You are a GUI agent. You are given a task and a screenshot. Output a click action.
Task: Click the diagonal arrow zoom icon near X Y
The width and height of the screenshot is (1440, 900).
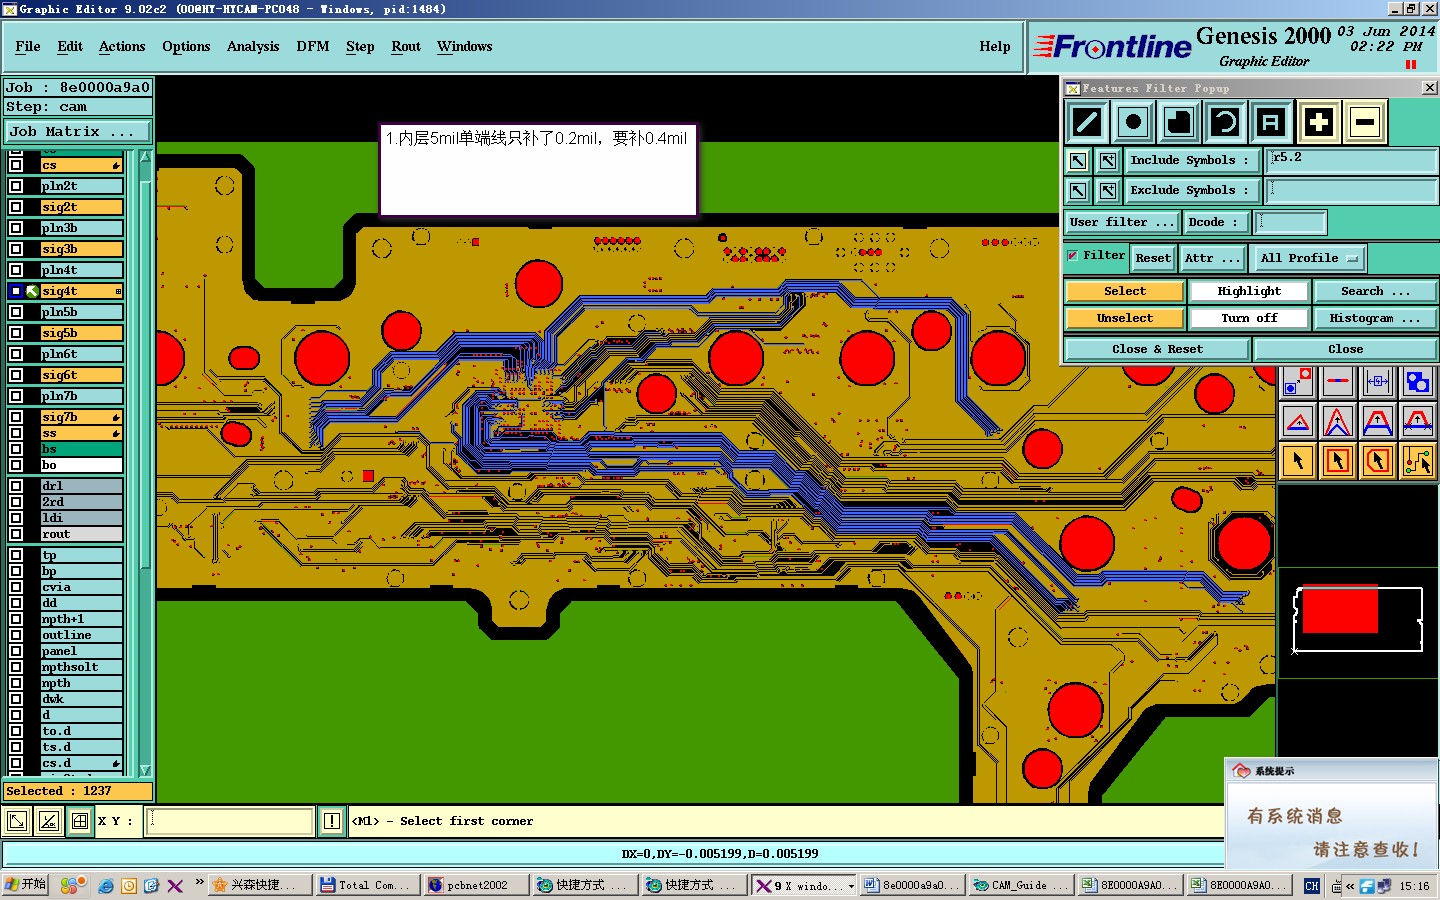(x=17, y=822)
